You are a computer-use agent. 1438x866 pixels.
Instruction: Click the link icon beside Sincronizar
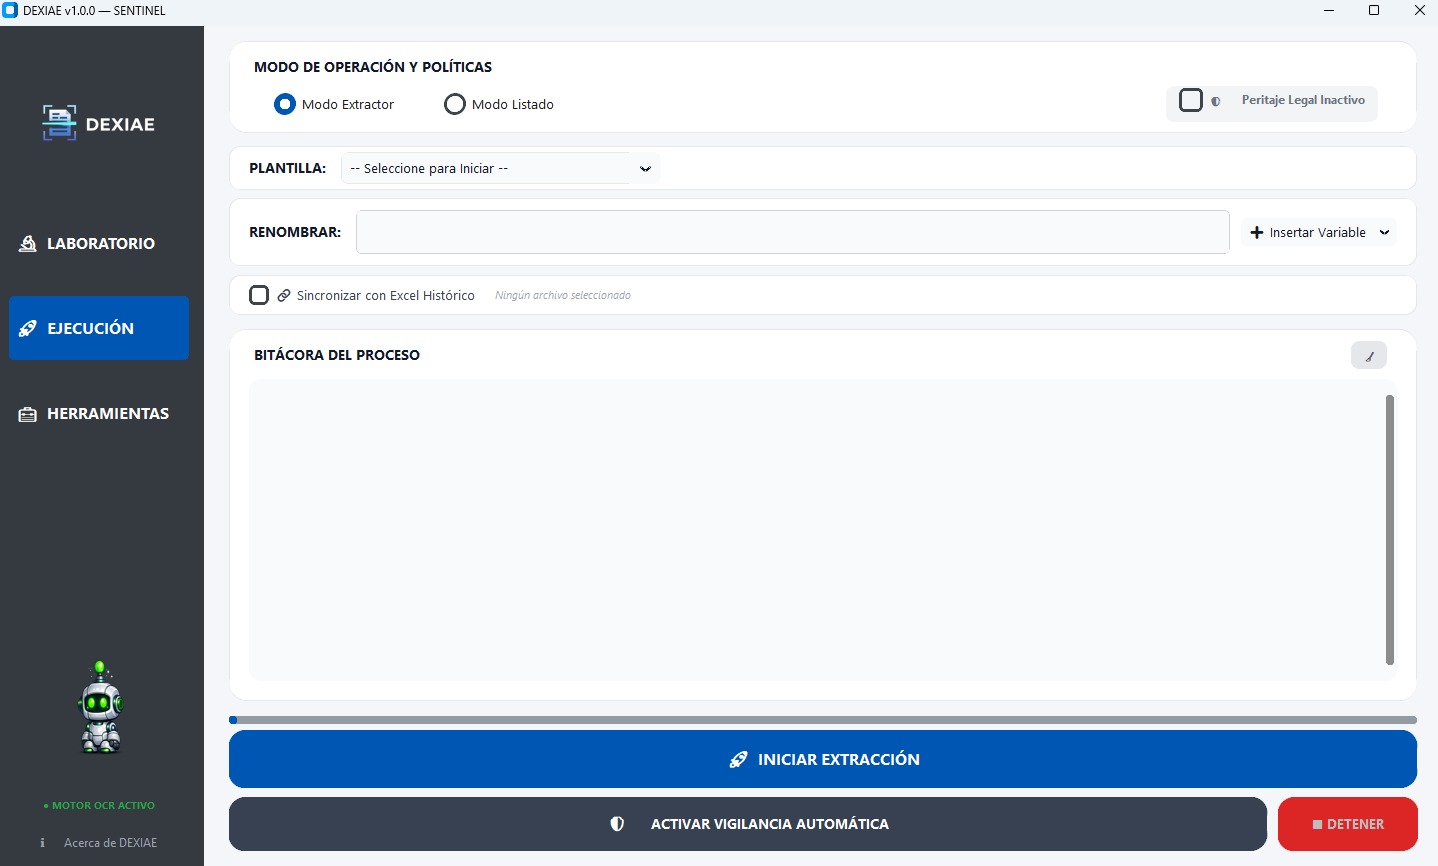coord(284,295)
